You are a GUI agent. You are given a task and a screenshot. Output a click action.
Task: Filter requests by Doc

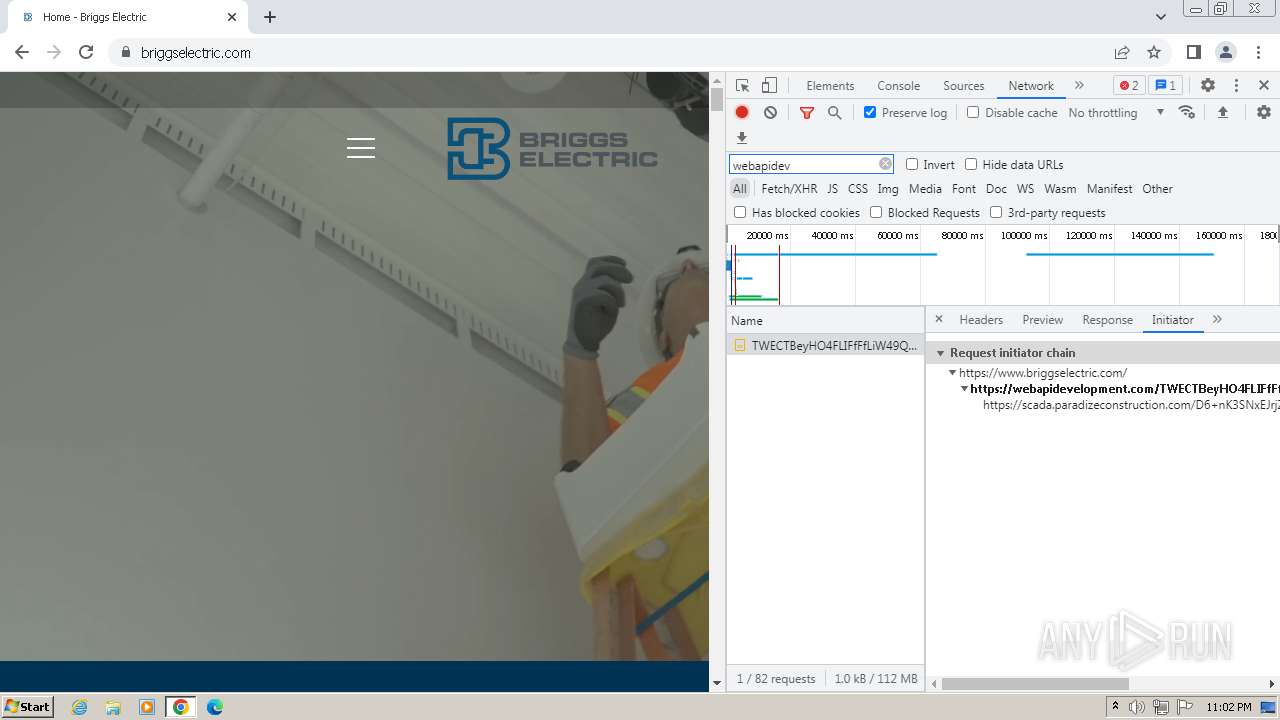point(996,188)
